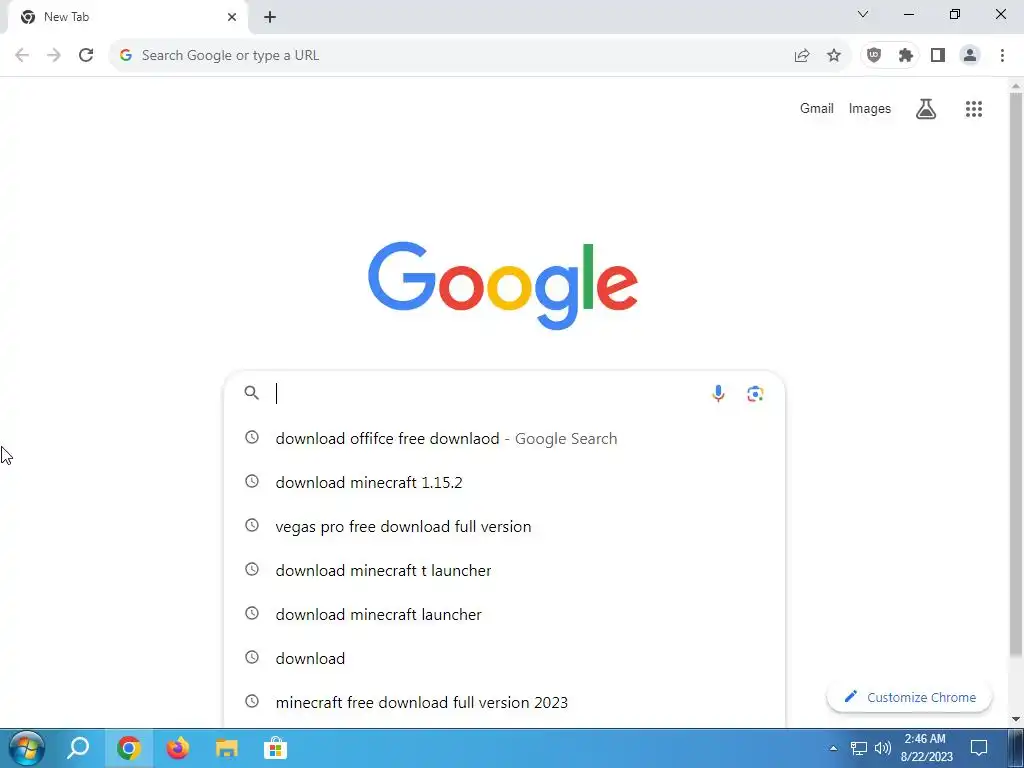Click the voice search microphone icon

click(718, 393)
